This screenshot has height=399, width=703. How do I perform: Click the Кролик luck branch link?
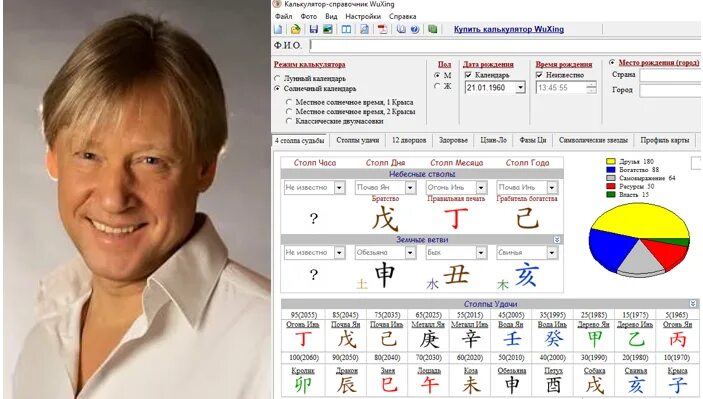(x=303, y=370)
